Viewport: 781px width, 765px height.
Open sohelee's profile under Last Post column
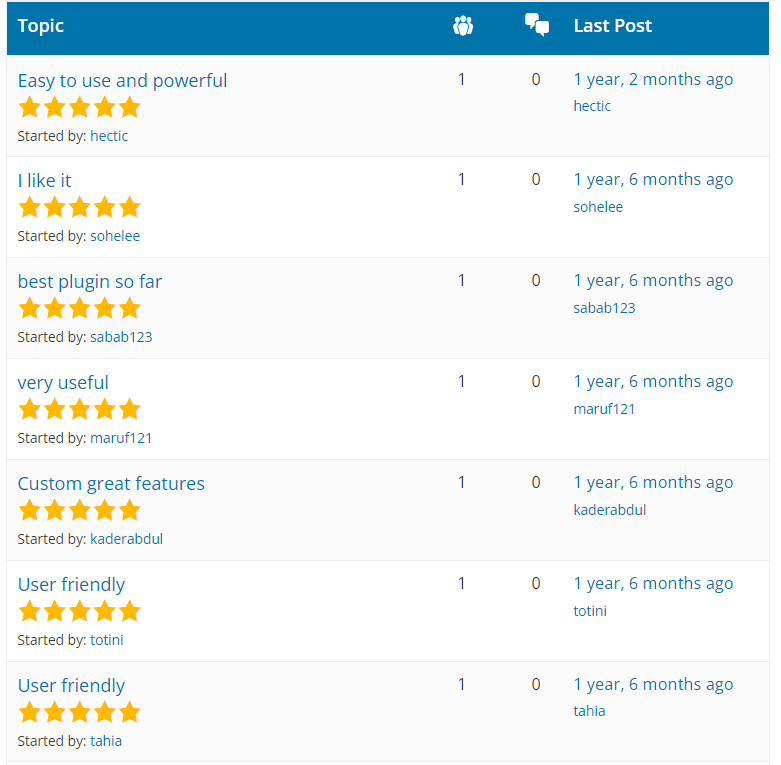click(598, 207)
